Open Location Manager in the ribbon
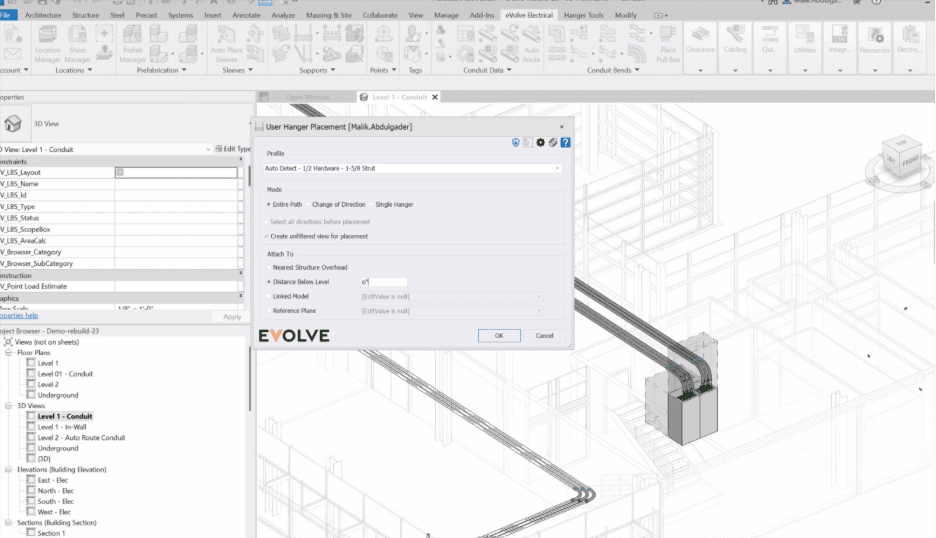 [x=48, y=44]
